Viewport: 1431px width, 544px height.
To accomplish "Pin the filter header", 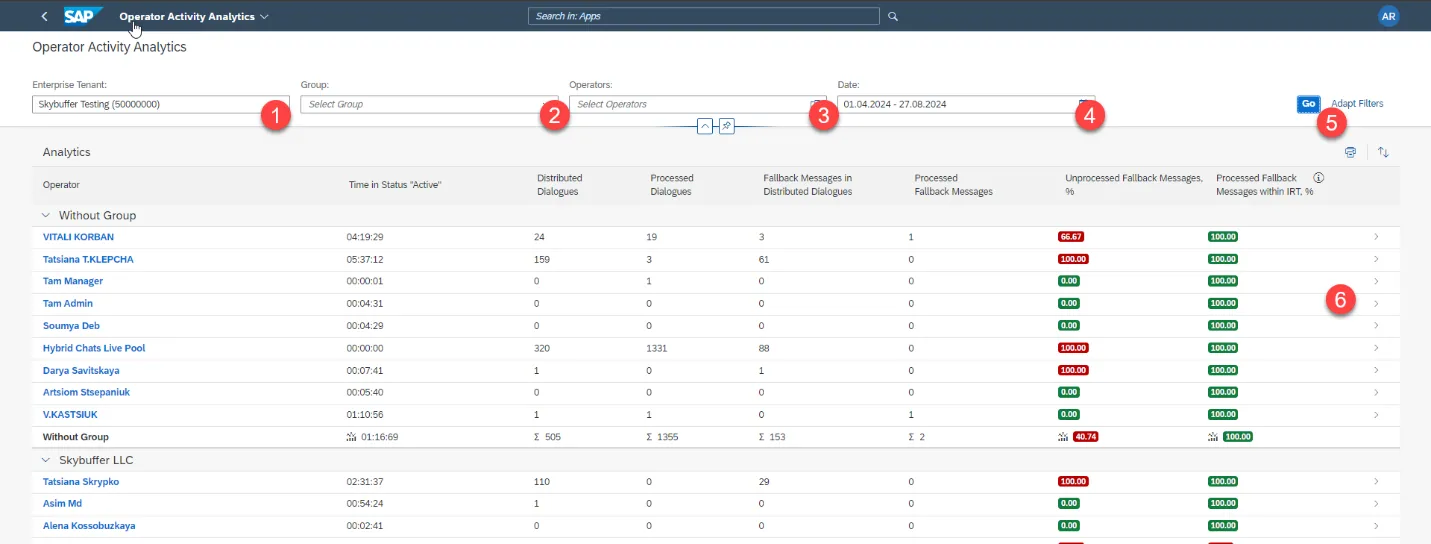I will (727, 127).
